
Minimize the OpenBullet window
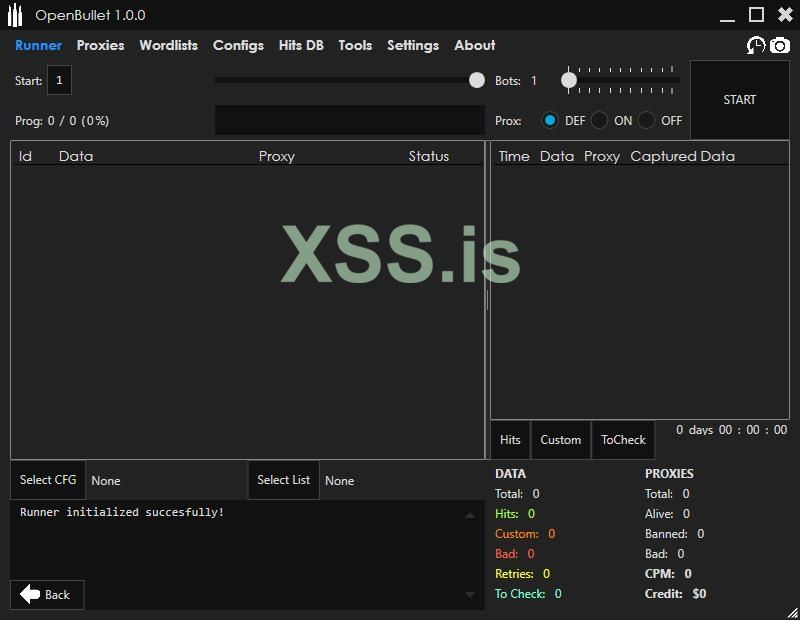coord(727,15)
